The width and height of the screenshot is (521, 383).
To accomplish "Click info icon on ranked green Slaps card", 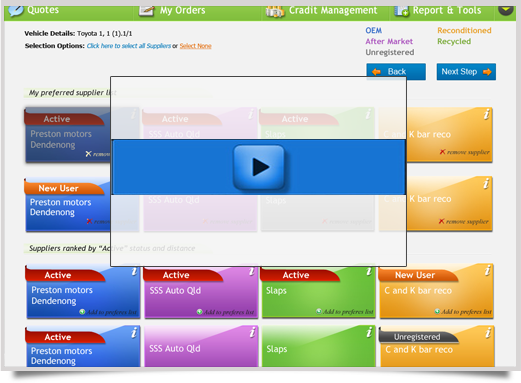I will (x=369, y=271).
